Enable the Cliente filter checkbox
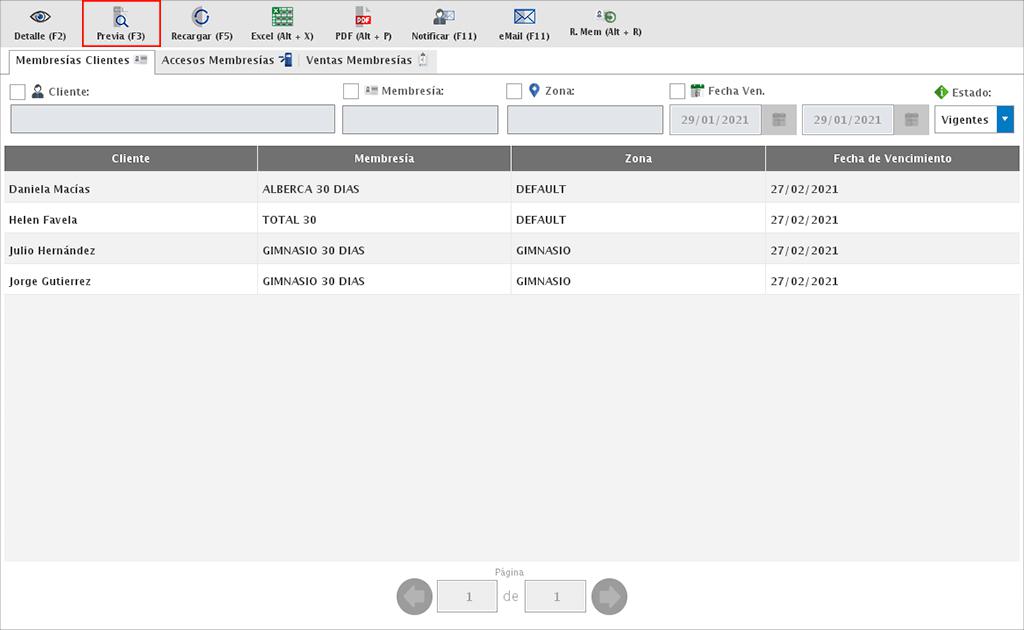 click(x=18, y=92)
